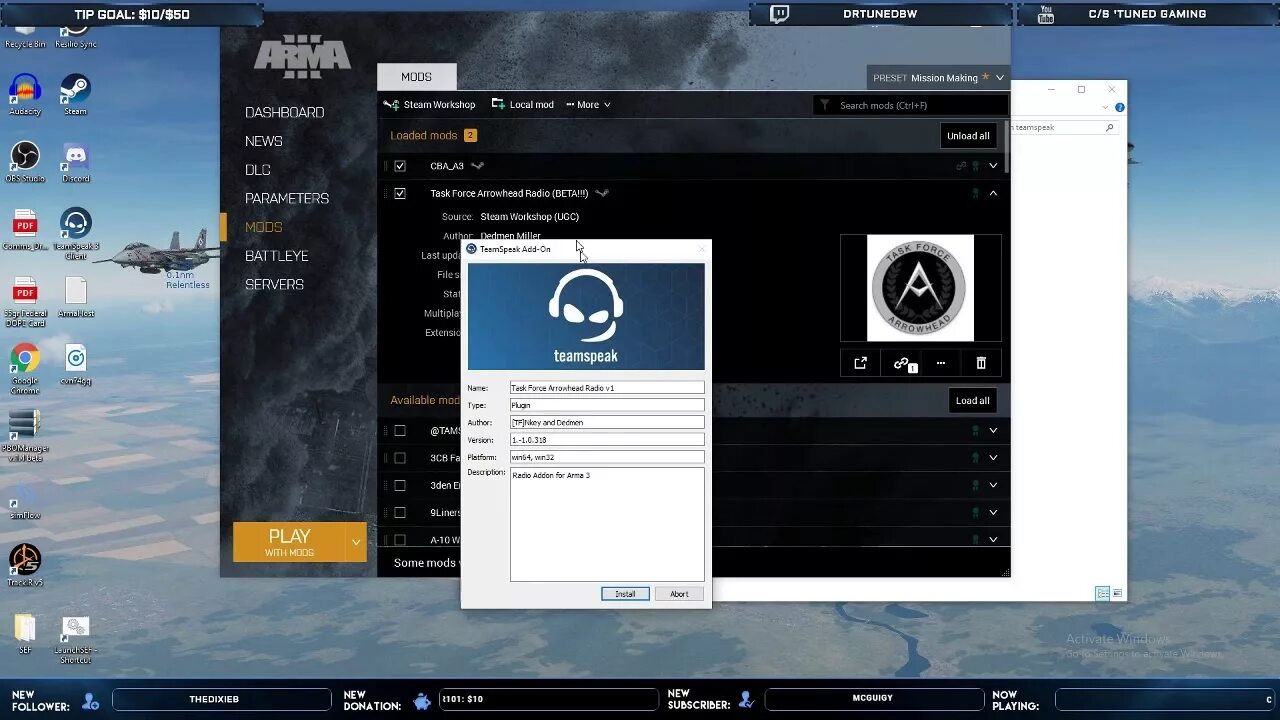Click the Version field in Add-On dialog
This screenshot has width=1280, height=720.
pos(607,440)
